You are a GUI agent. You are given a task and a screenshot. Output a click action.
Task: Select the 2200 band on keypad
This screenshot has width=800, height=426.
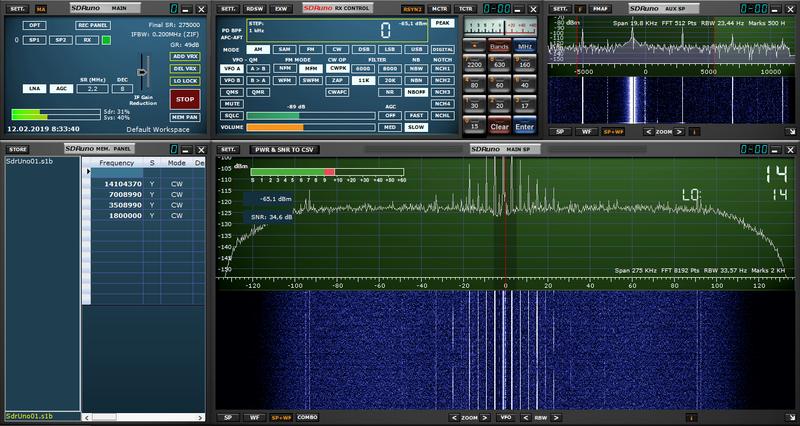tap(474, 63)
